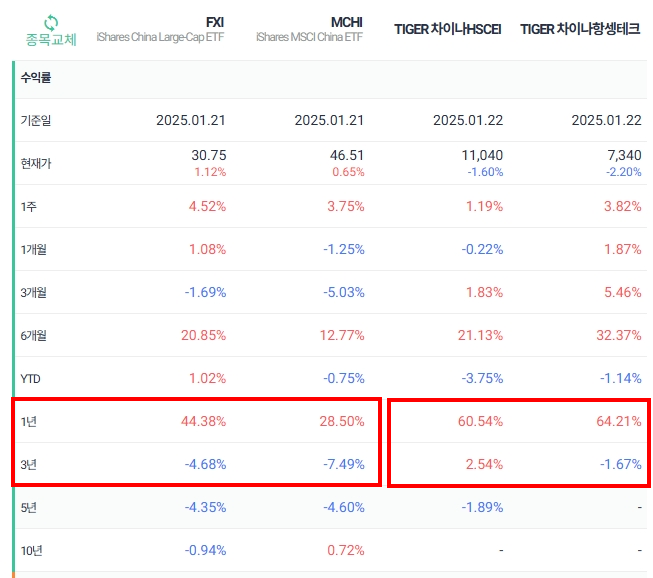653x578 pixels.
Task: Click the 수익률 section heading
Action: [x=36, y=77]
